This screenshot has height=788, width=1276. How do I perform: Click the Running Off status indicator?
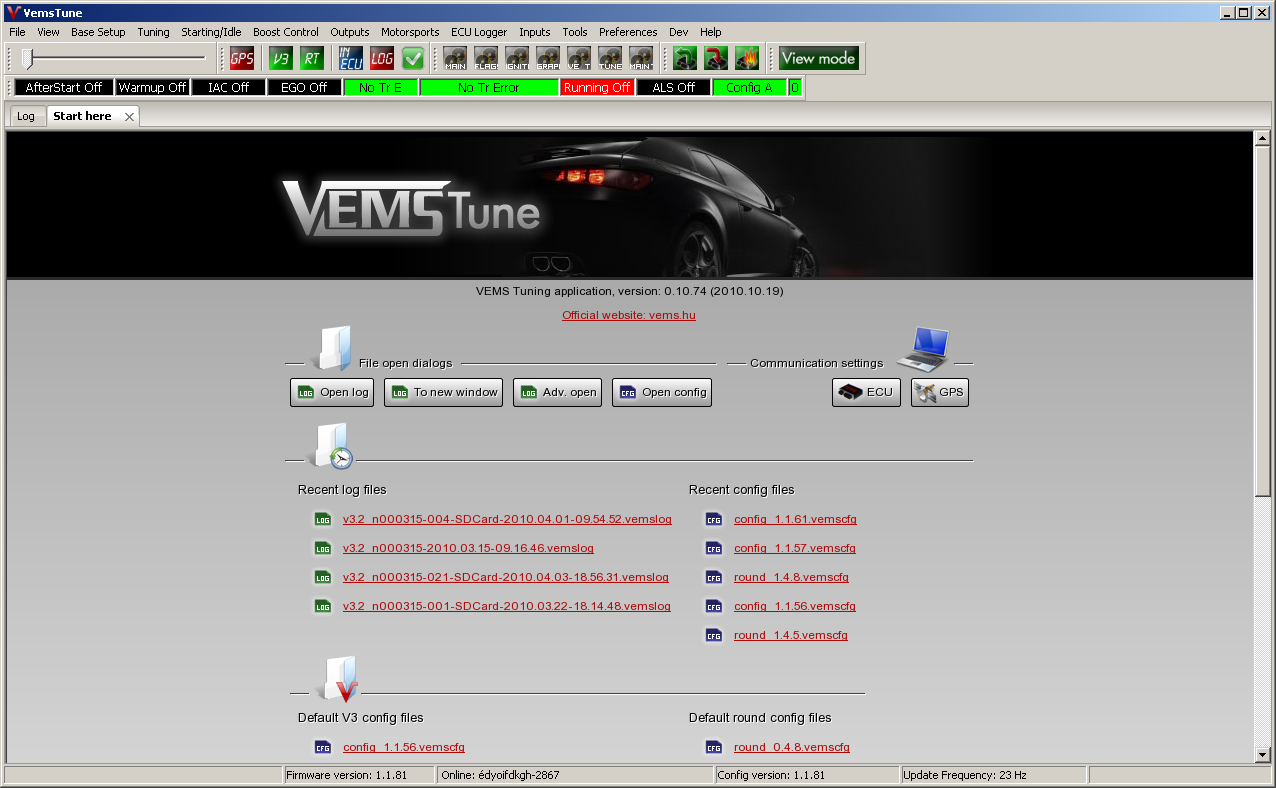[597, 88]
